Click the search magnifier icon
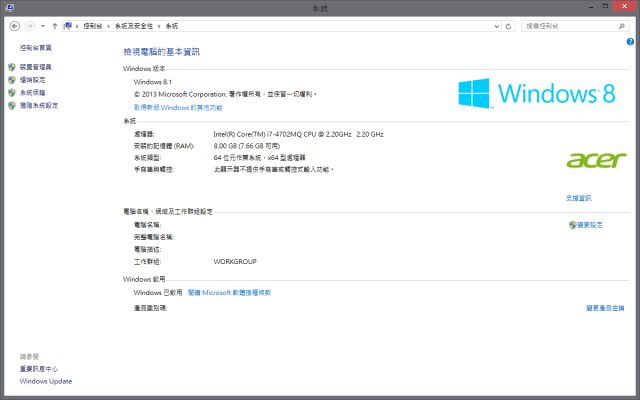The width and height of the screenshot is (640, 400). coord(622,26)
